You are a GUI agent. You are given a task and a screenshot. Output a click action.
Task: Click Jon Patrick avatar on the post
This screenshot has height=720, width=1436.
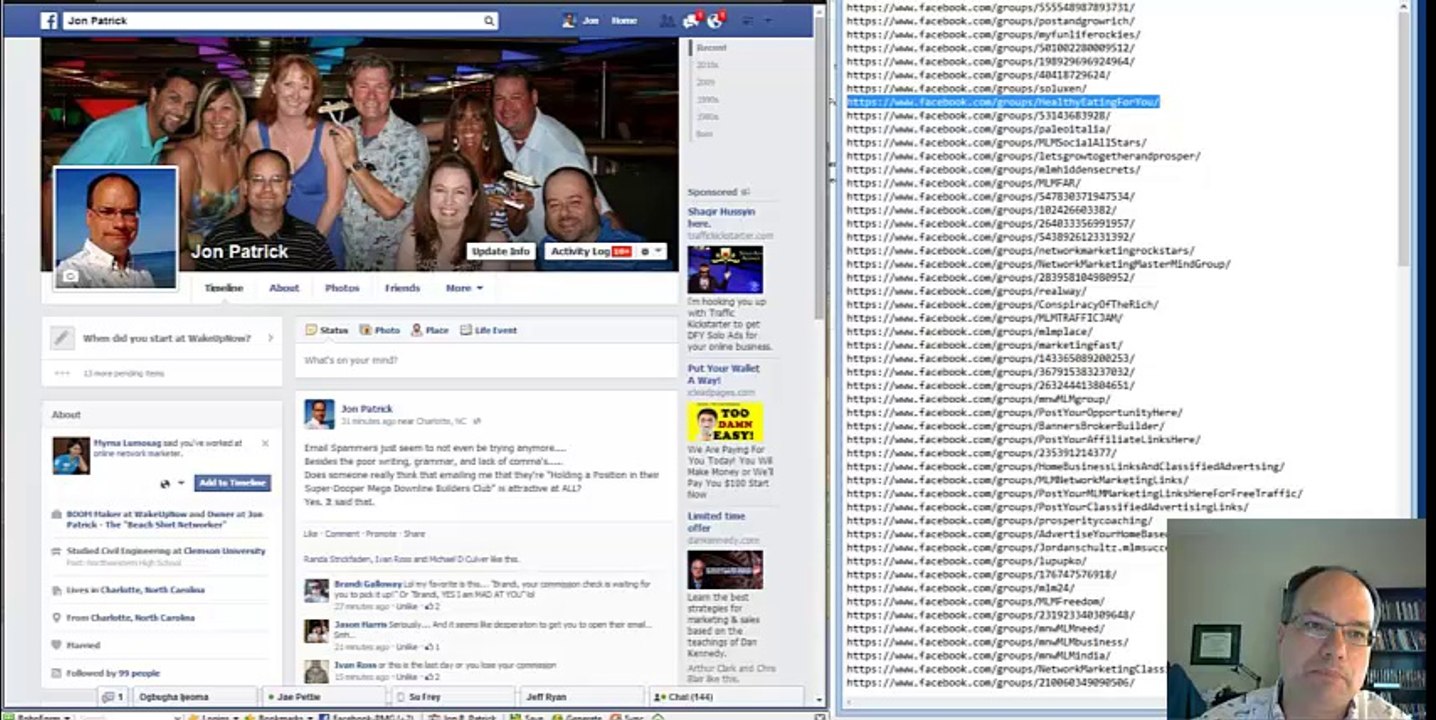319,414
